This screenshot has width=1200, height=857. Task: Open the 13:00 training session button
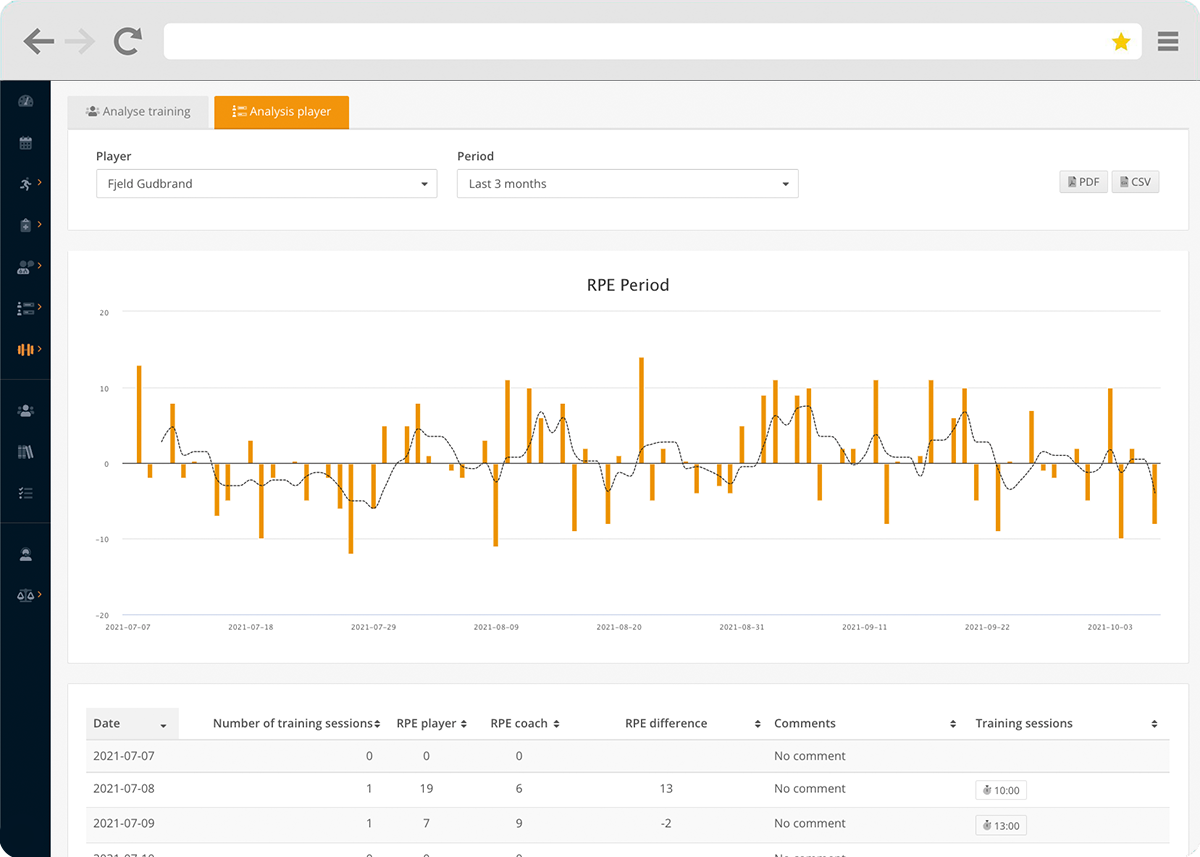click(1001, 825)
